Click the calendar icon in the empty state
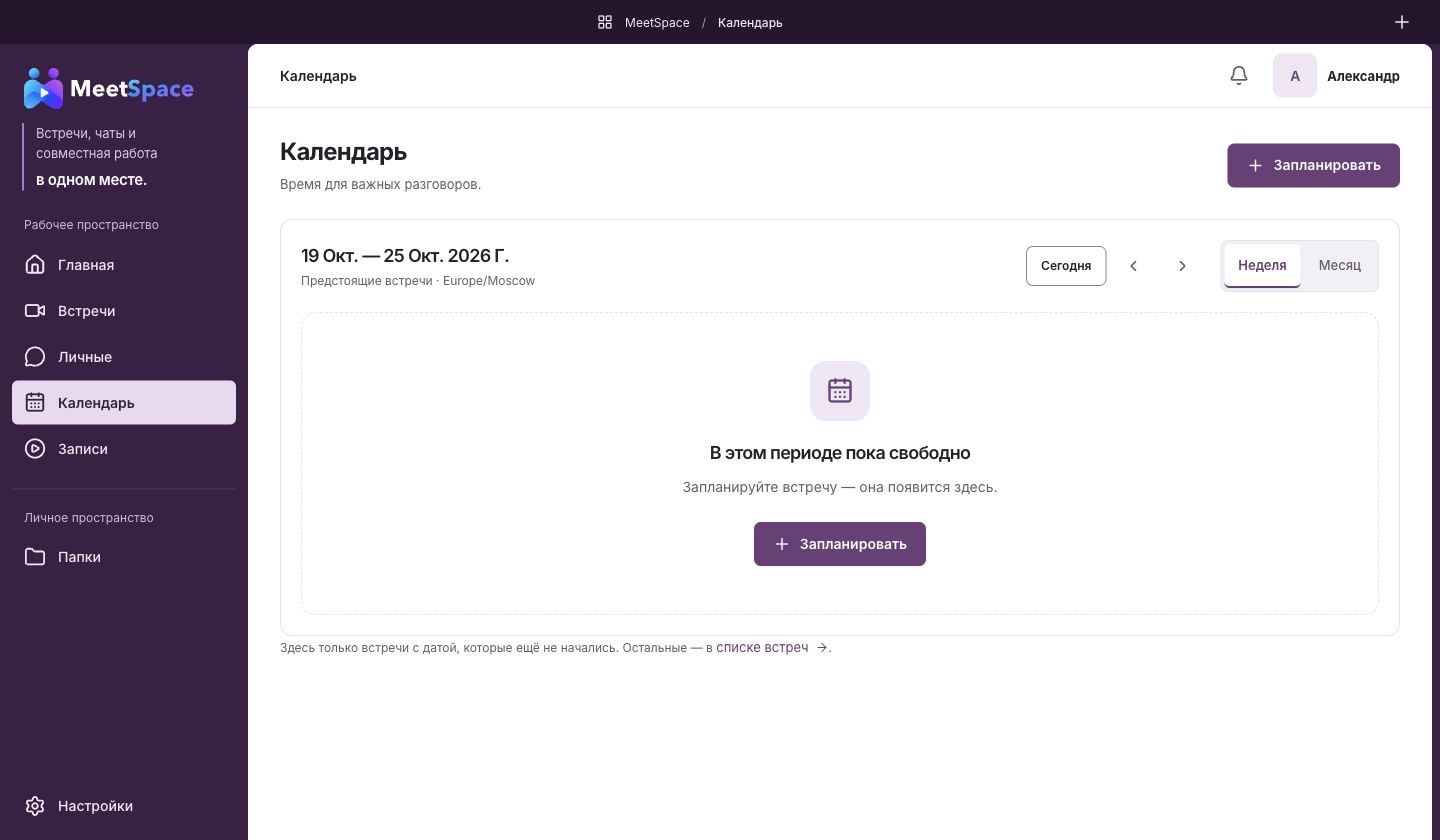The width and height of the screenshot is (1440, 840). (x=840, y=391)
